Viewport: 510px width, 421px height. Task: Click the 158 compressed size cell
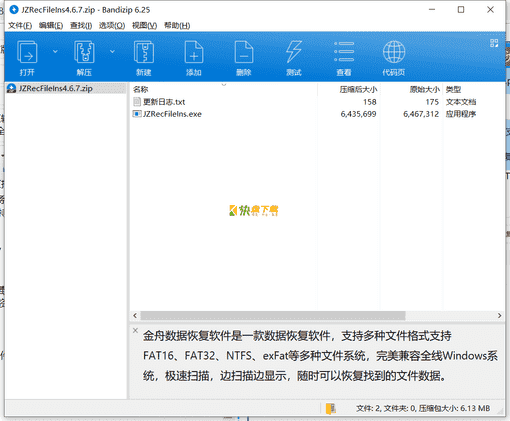pos(370,102)
